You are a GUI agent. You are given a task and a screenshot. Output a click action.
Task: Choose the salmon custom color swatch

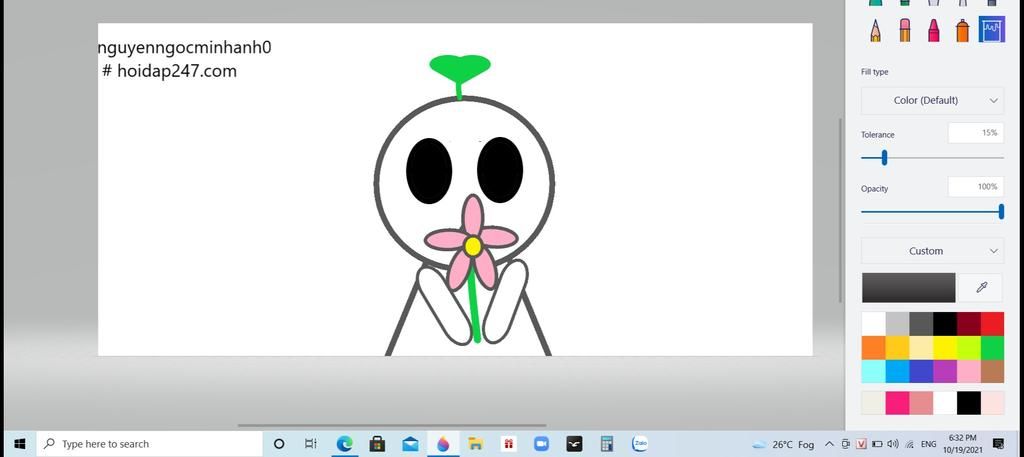click(x=921, y=403)
